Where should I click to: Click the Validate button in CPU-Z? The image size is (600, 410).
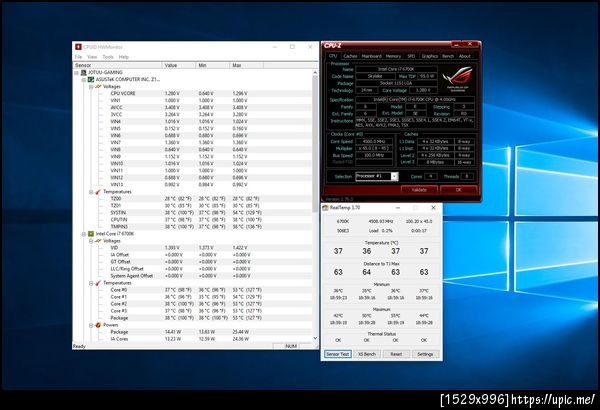coord(419,189)
